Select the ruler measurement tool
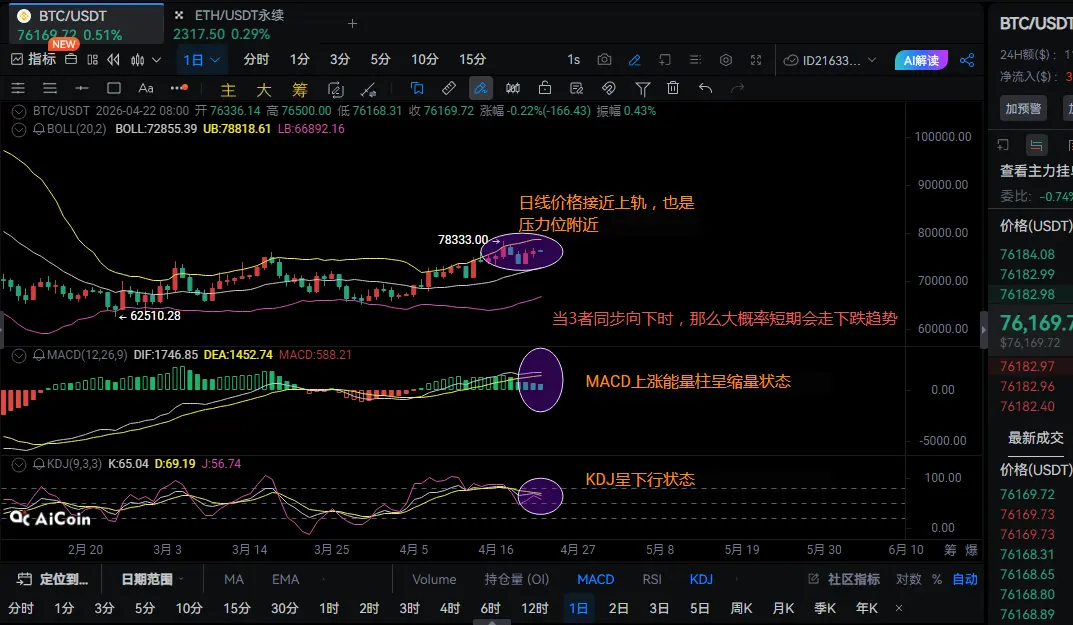The image size is (1073, 625). (x=449, y=88)
